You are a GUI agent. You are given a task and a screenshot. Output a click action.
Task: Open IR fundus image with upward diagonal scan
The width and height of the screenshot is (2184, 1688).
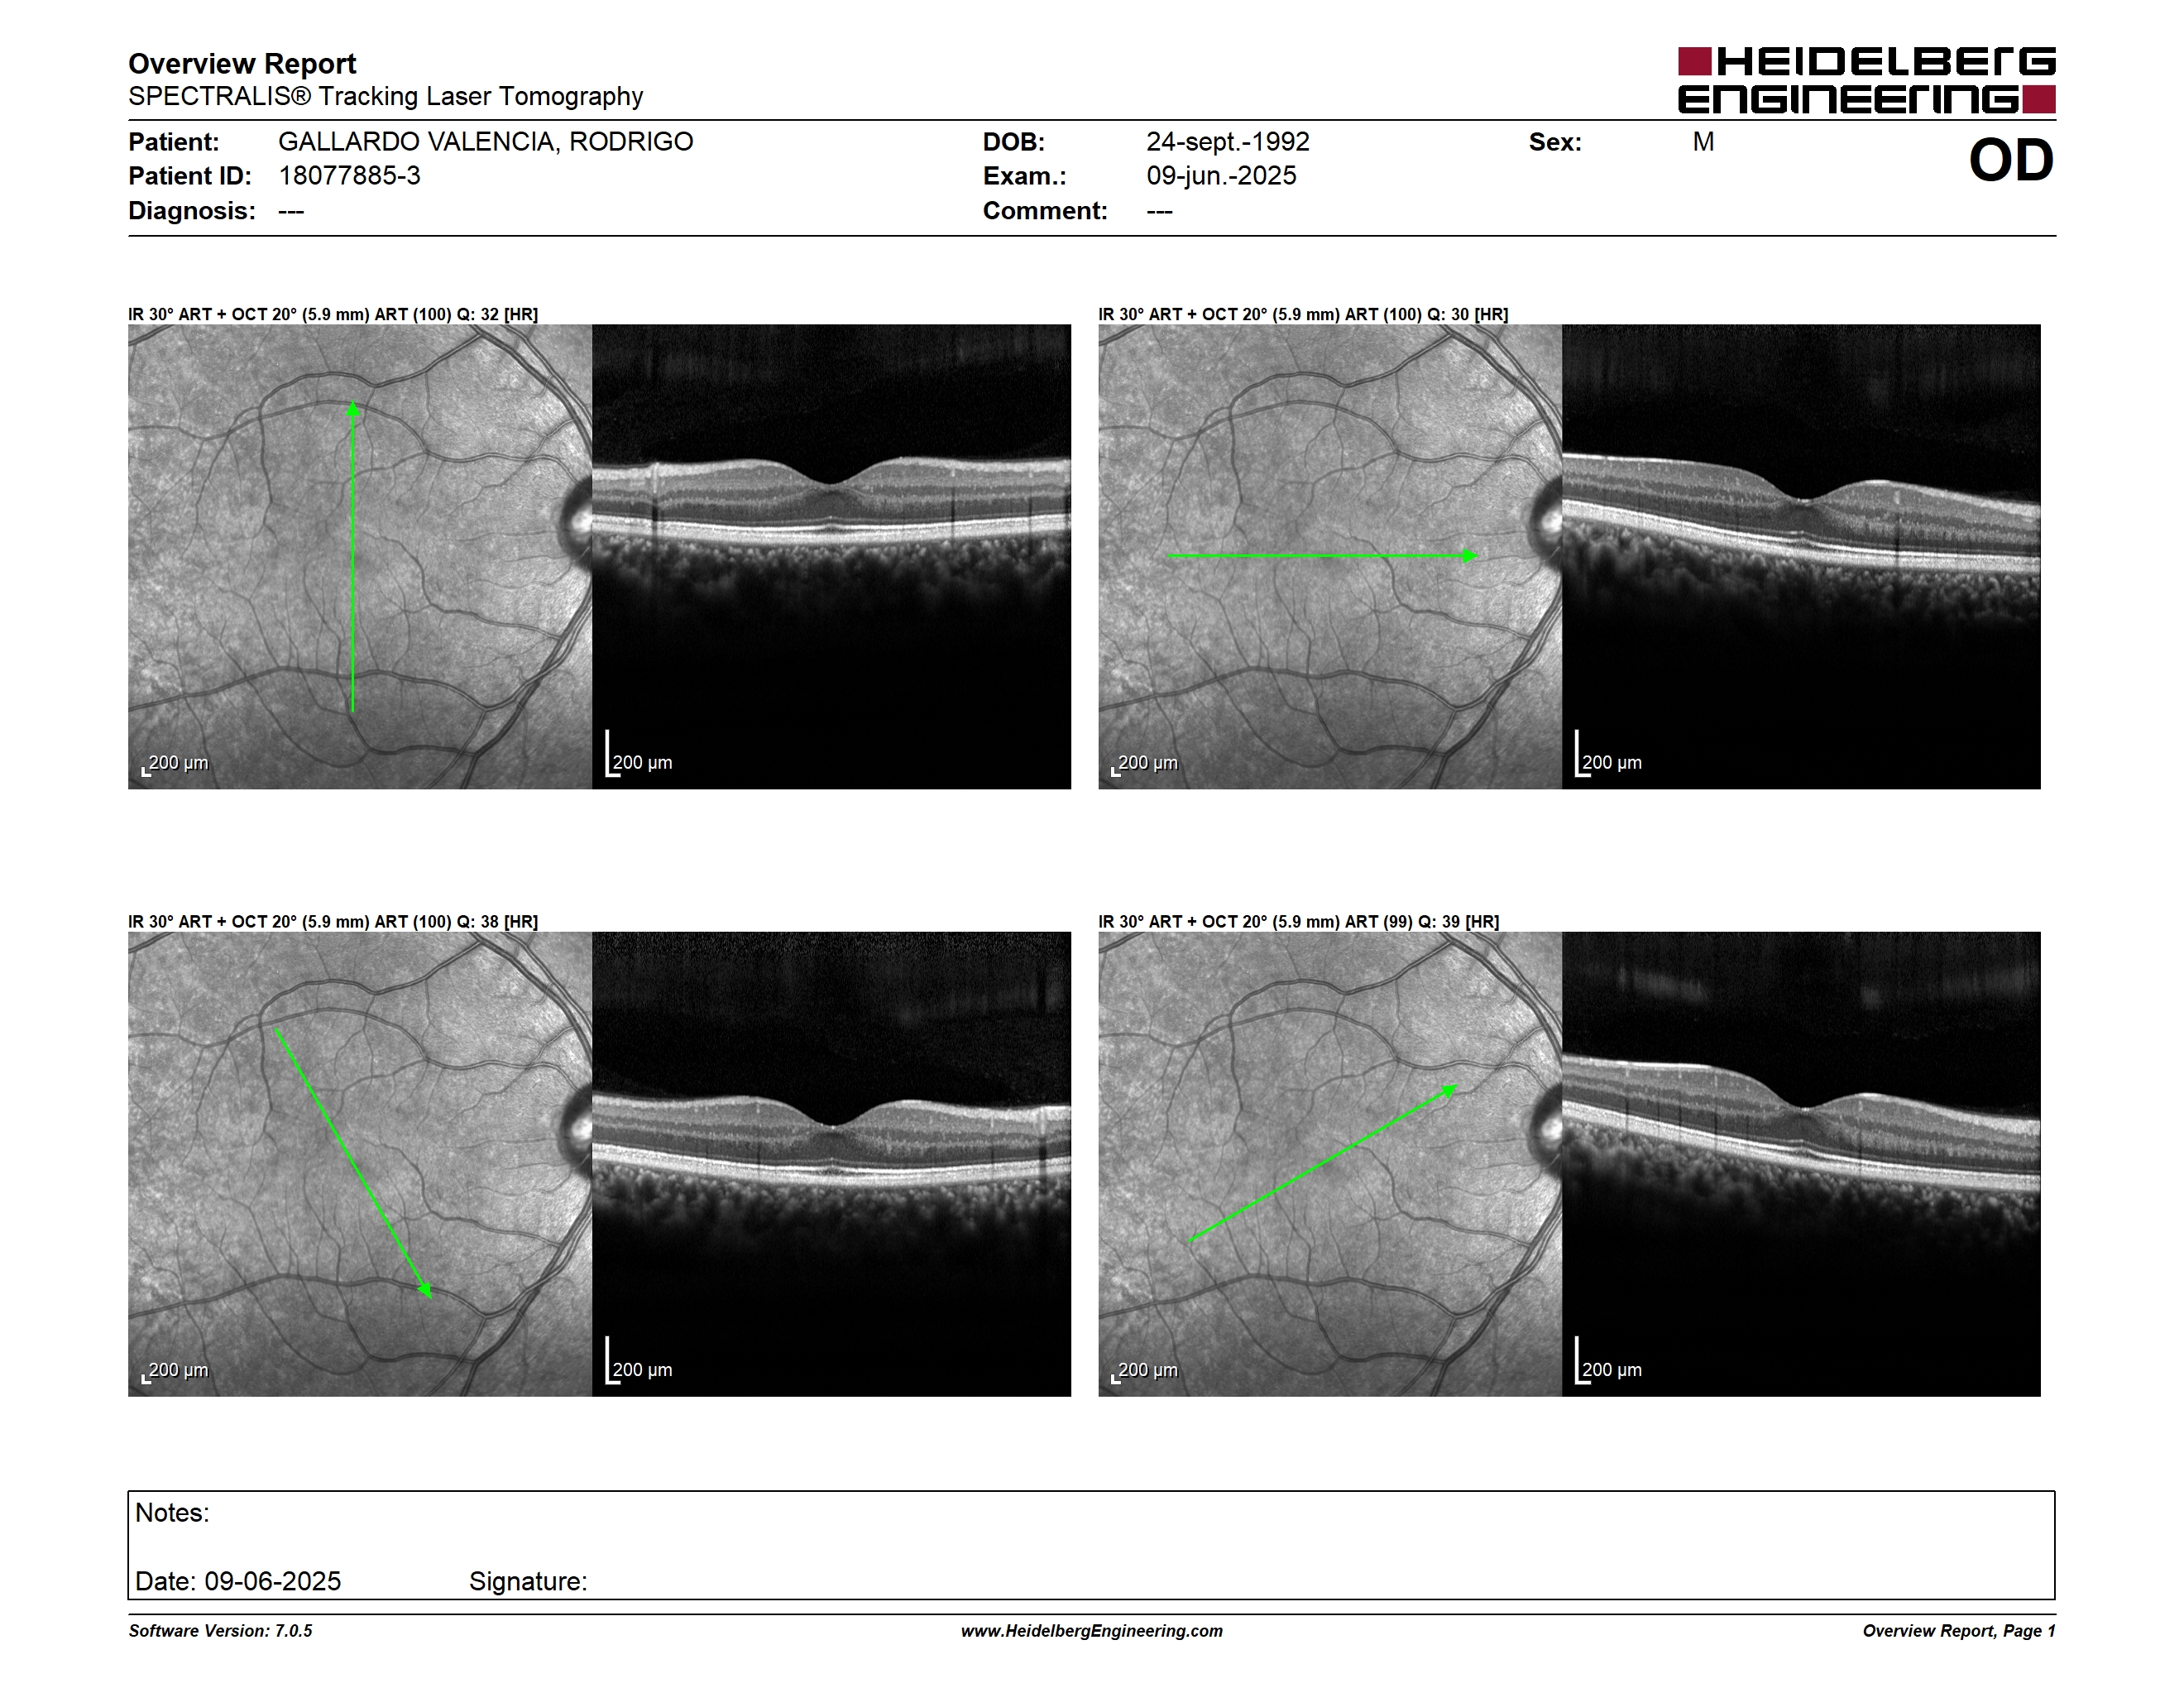(1330, 1164)
